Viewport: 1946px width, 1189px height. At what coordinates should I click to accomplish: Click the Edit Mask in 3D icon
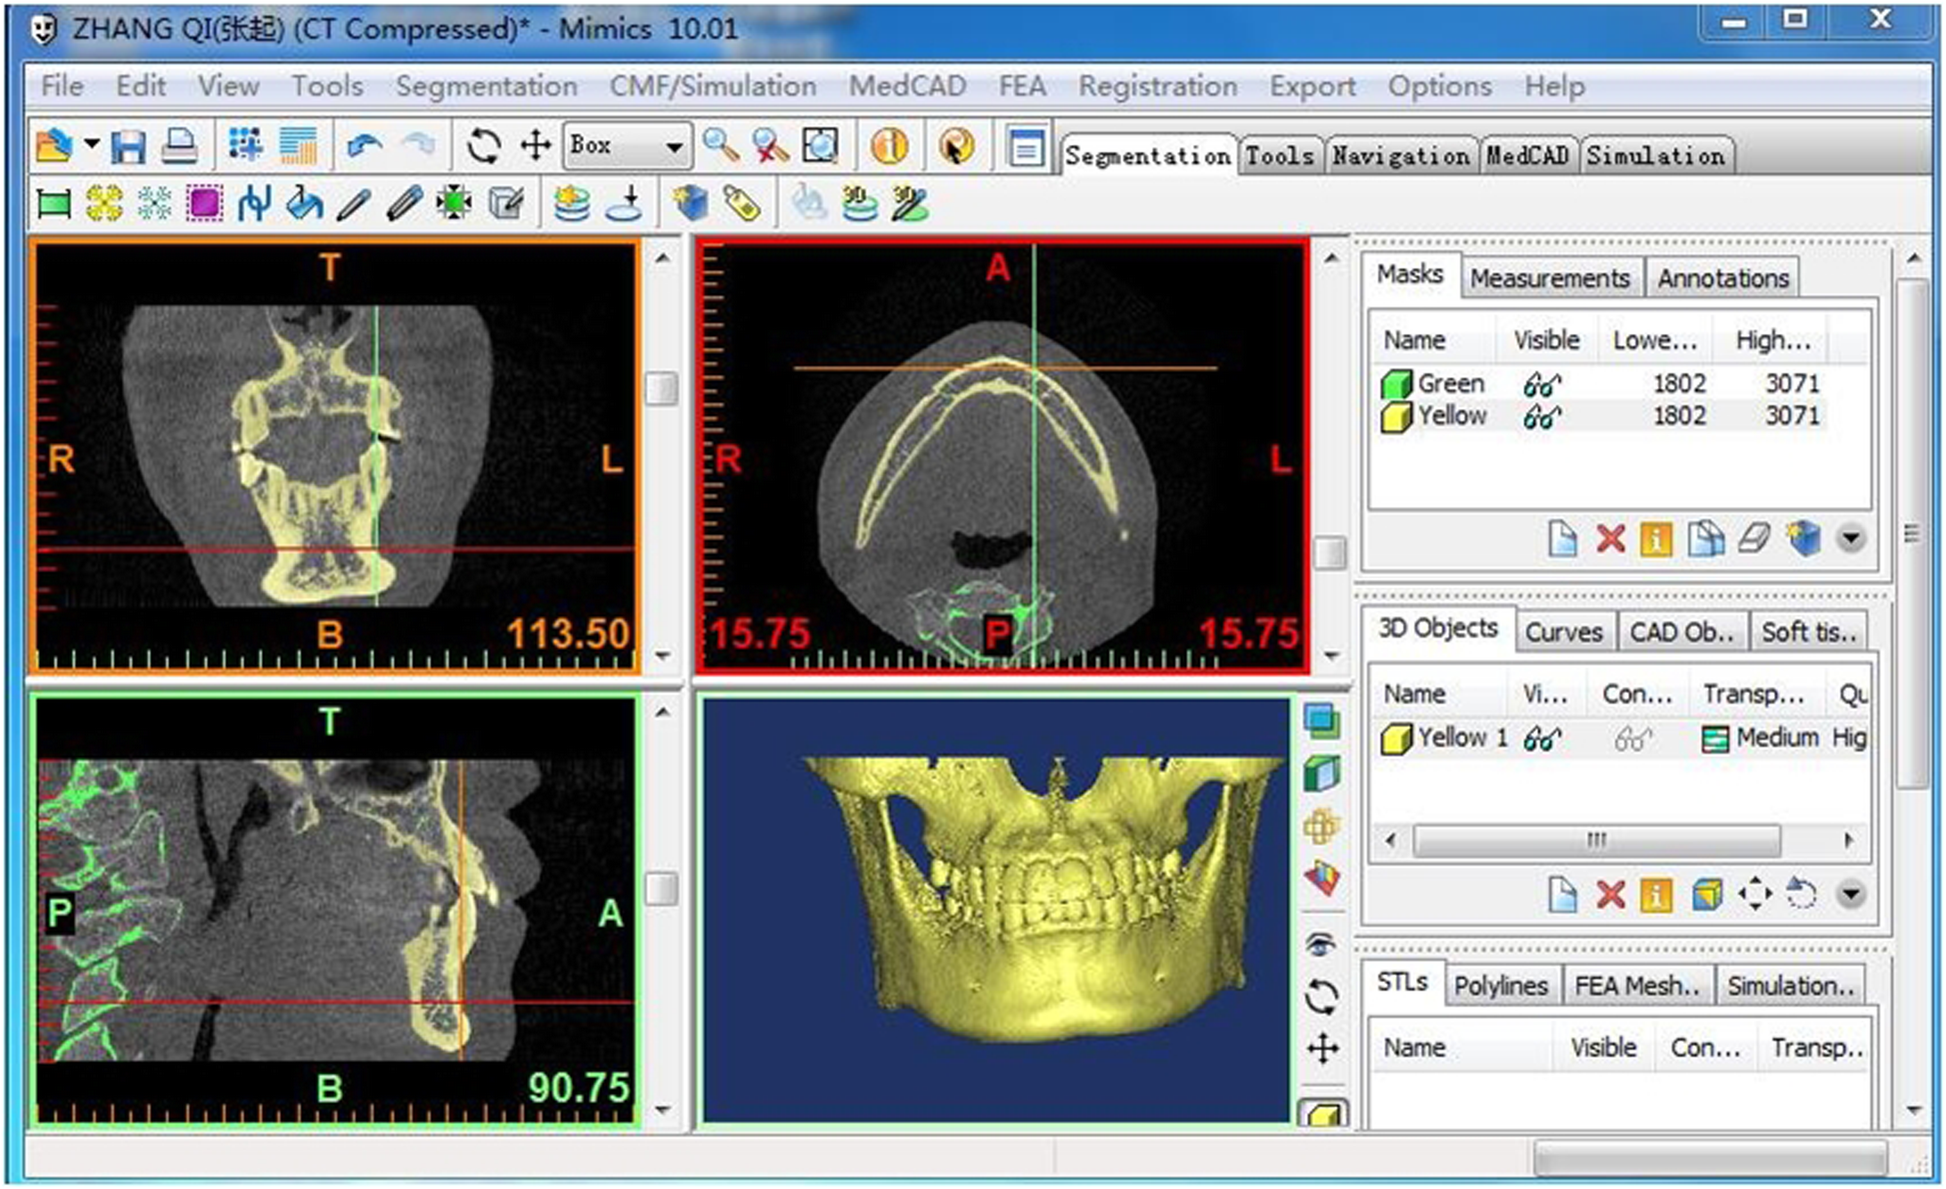506,204
